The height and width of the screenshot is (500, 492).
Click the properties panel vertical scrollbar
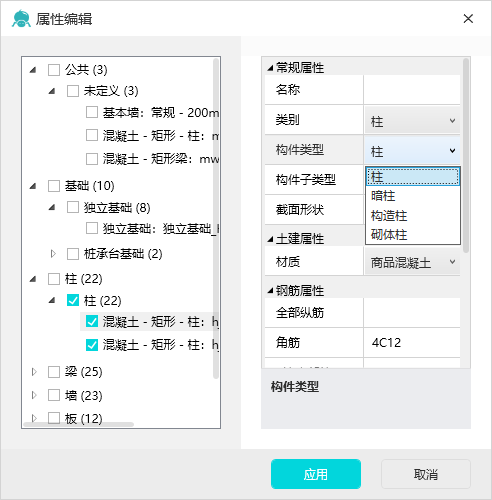coord(466,155)
